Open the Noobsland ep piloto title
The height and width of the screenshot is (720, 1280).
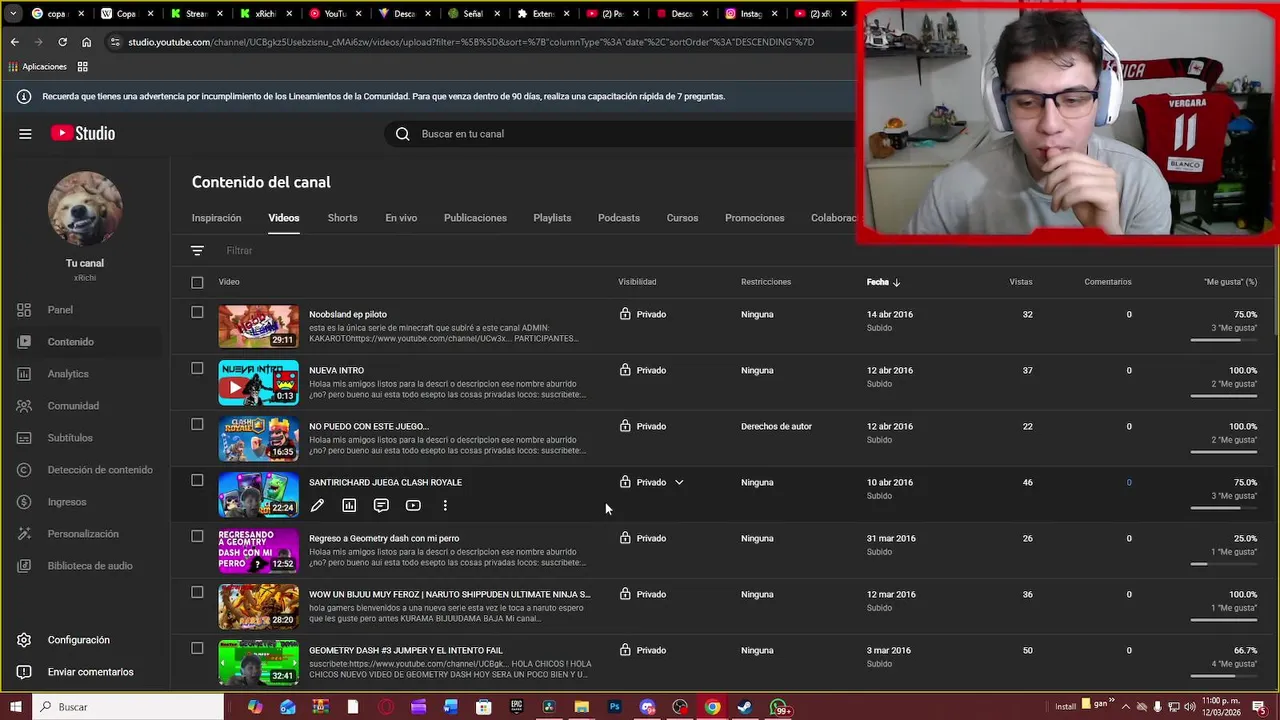(x=348, y=314)
